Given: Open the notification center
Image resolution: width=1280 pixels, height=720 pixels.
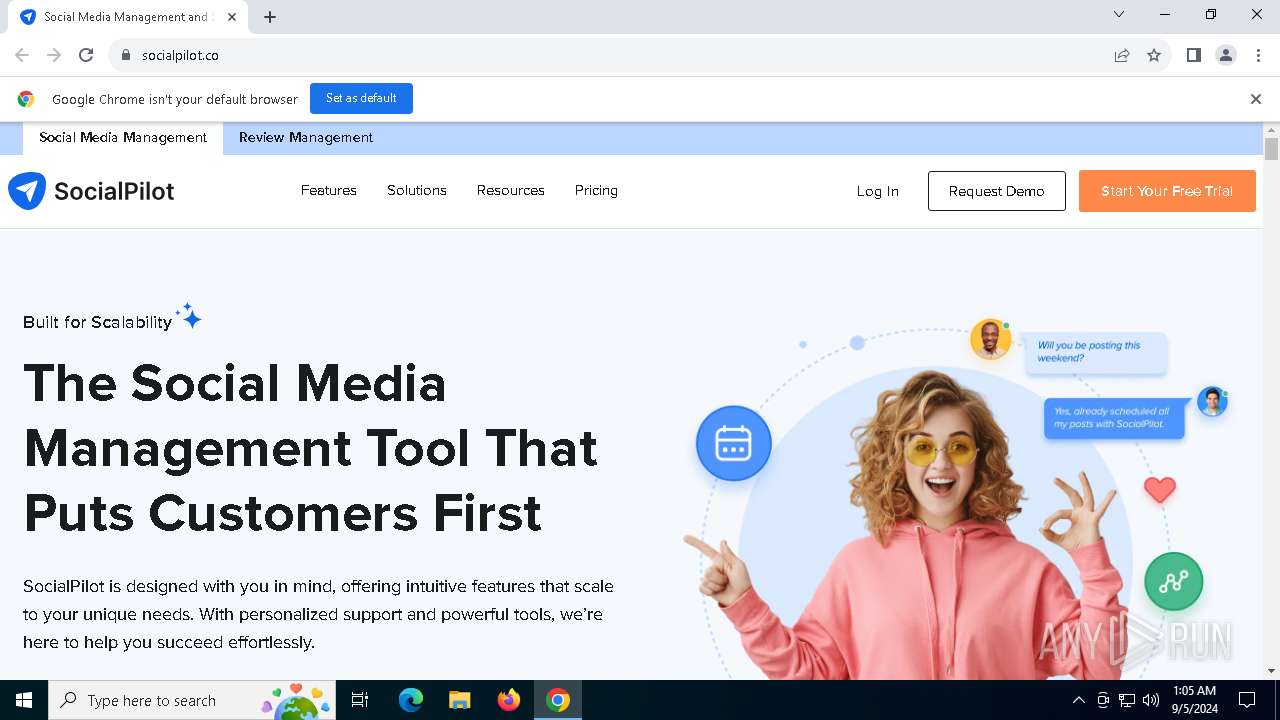Looking at the screenshot, I should pyautogui.click(x=1247, y=700).
